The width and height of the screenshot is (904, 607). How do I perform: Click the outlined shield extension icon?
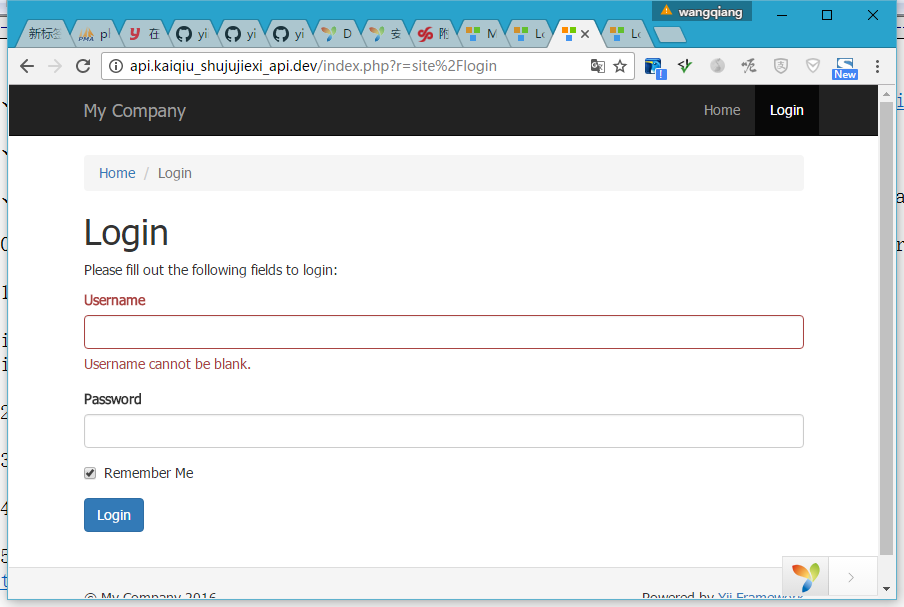pyautogui.click(x=813, y=66)
